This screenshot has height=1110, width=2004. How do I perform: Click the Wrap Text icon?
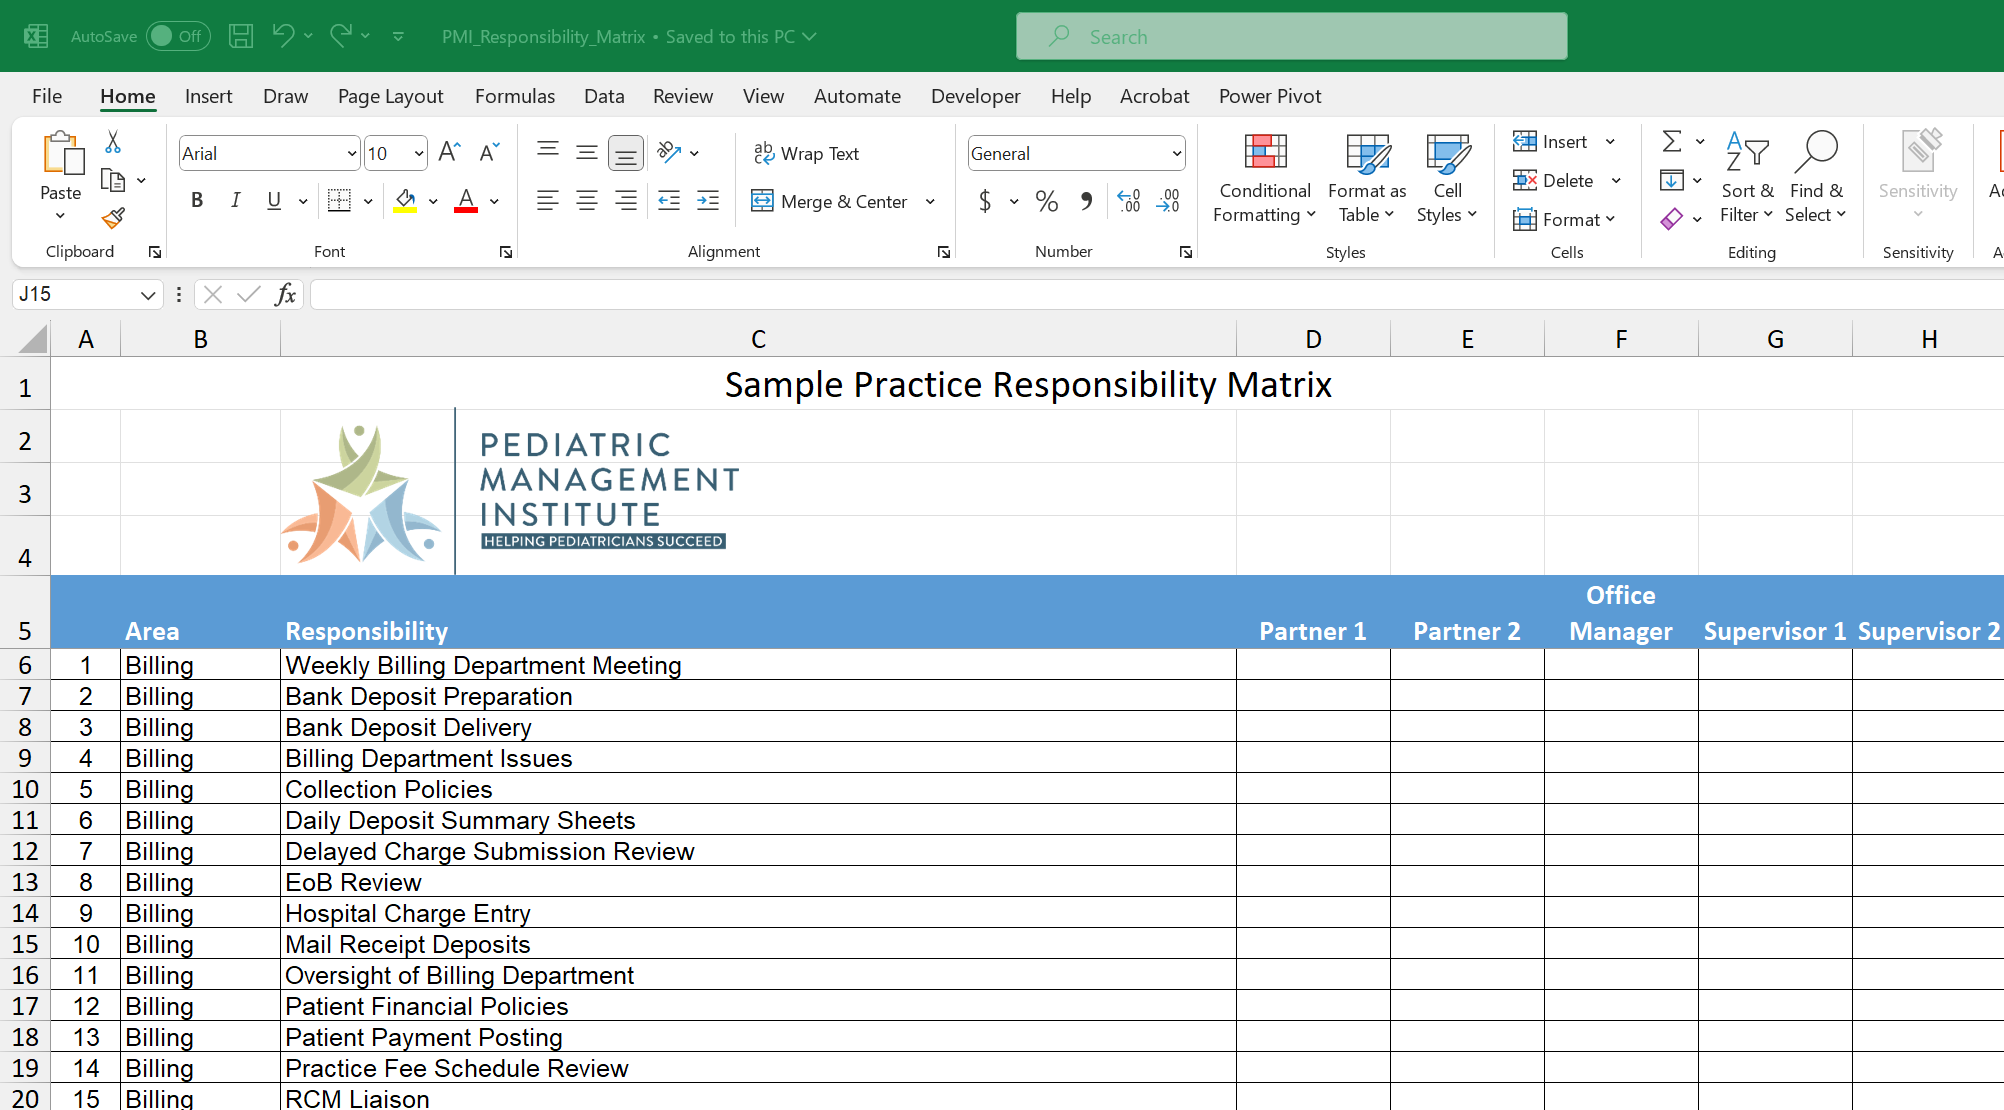[x=807, y=153]
